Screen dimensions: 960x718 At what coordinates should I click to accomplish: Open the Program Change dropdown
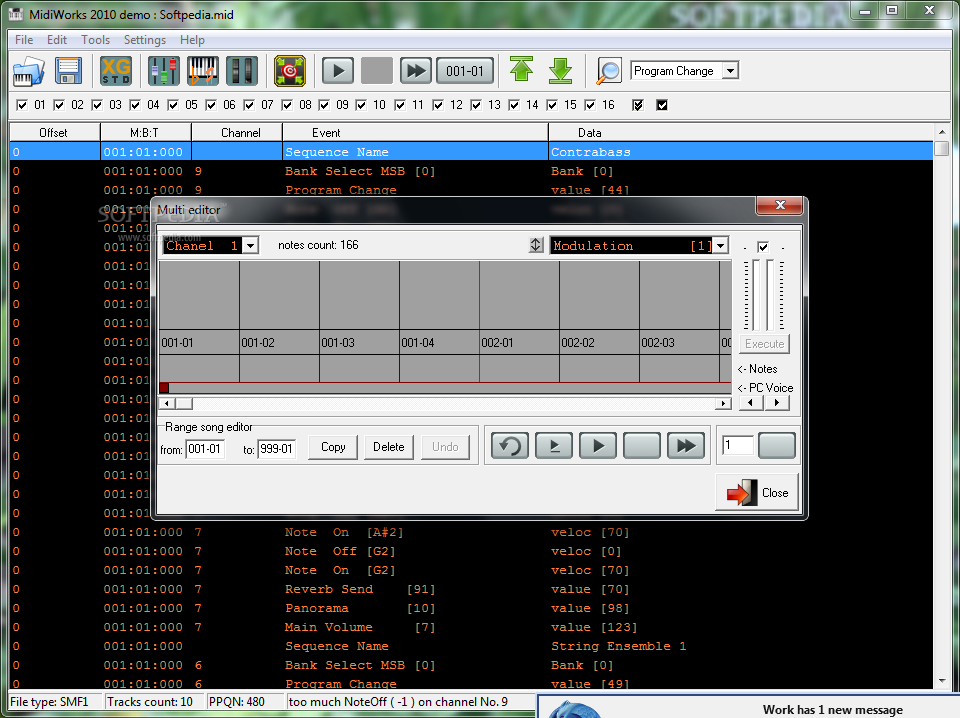[x=730, y=71]
